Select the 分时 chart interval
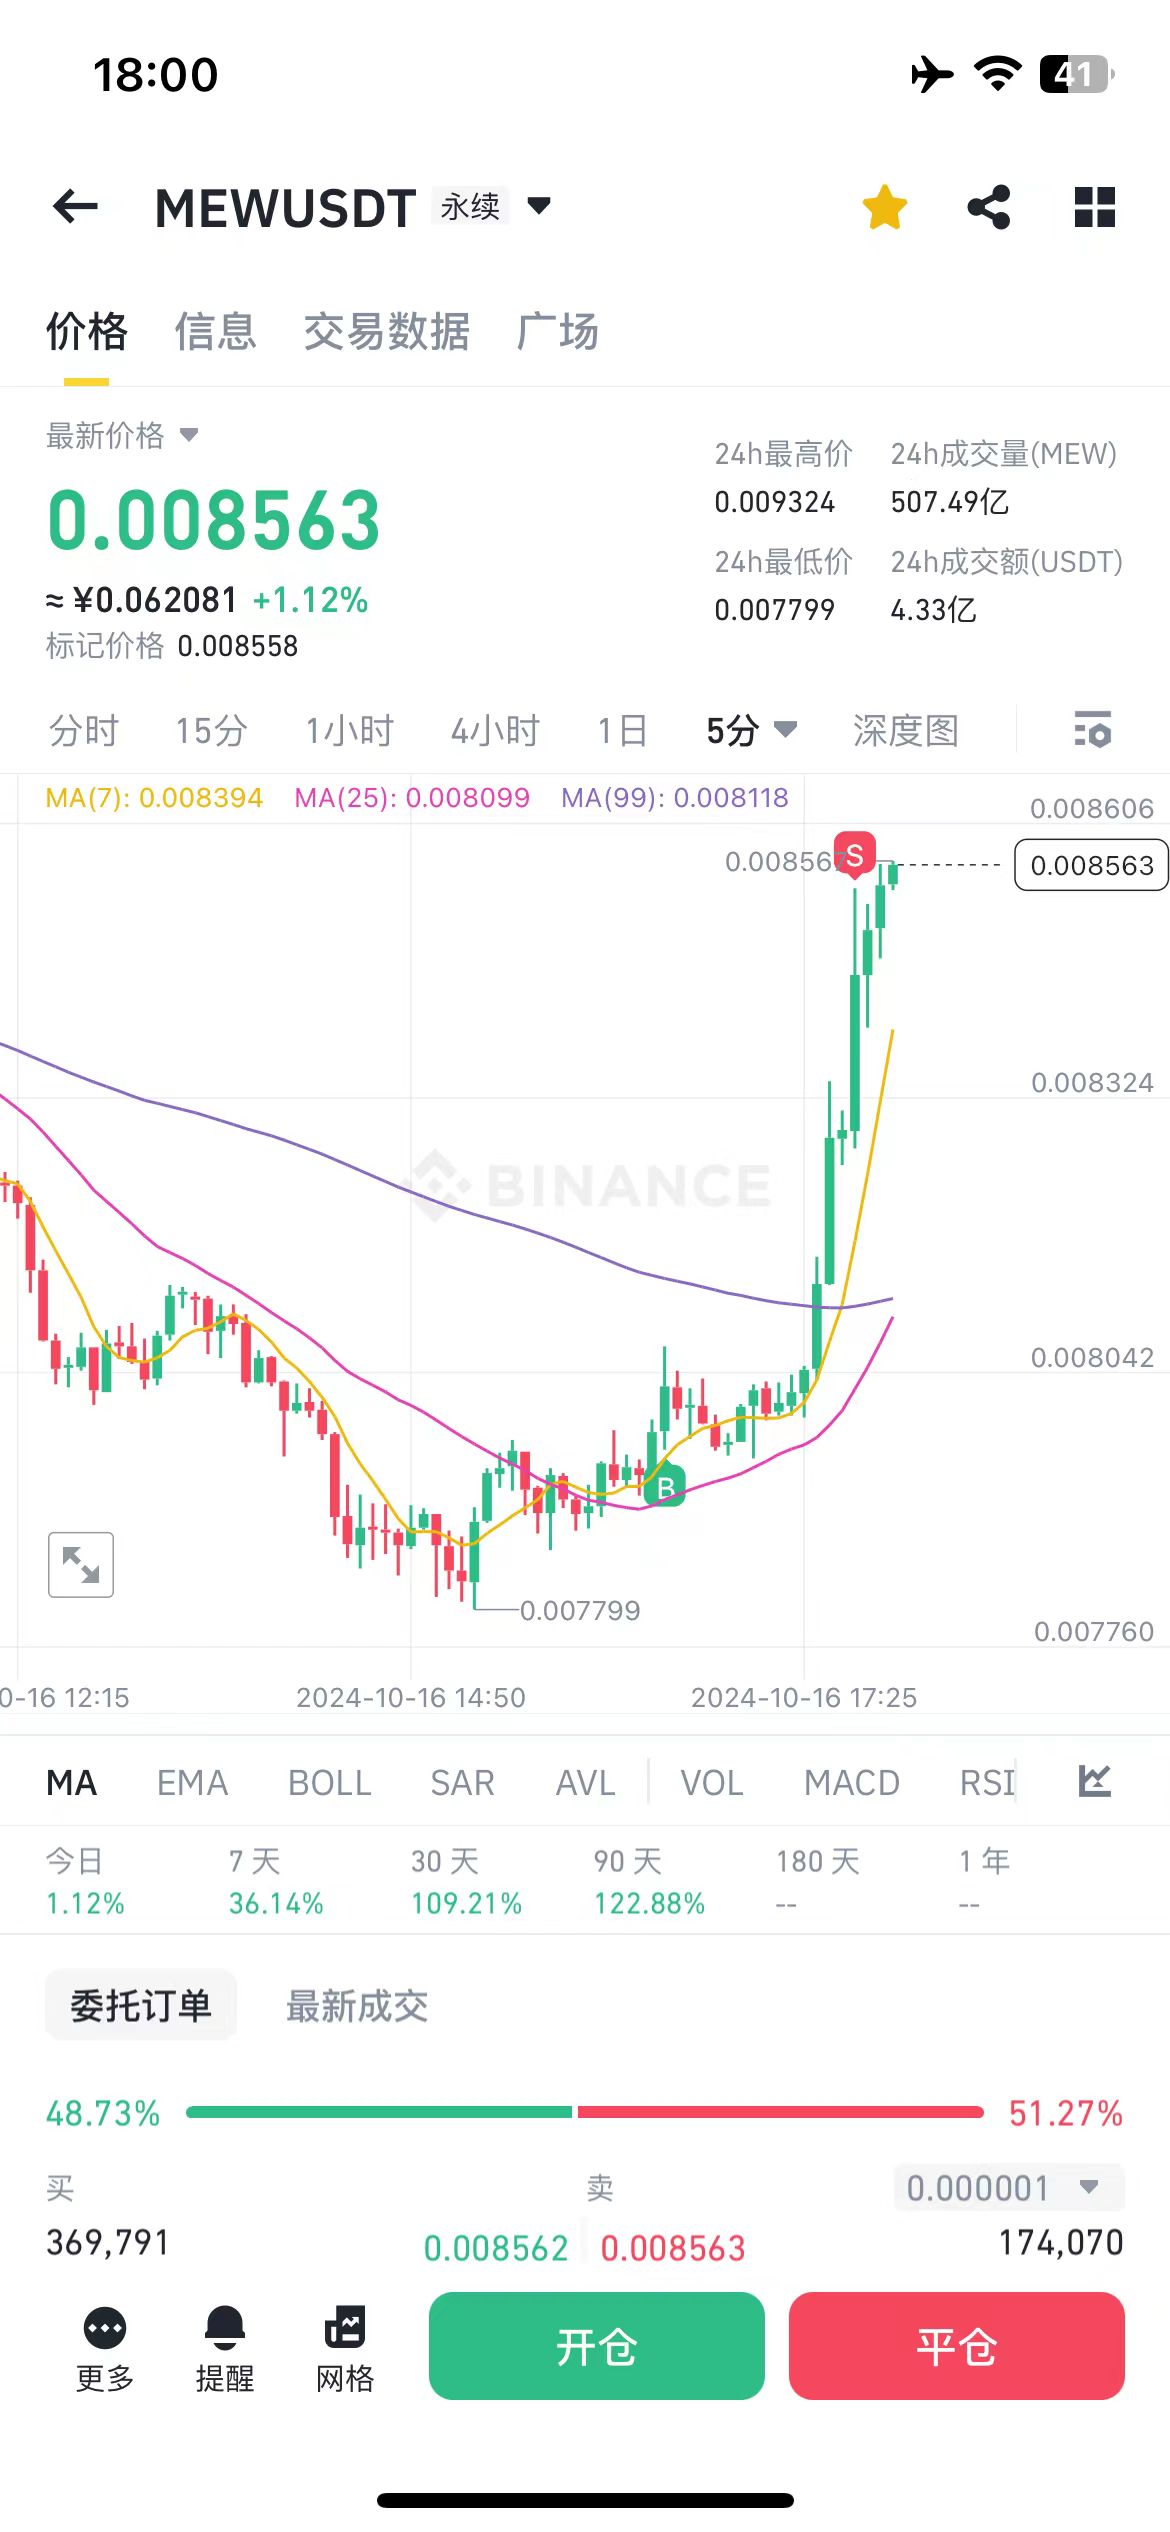Viewport: 1170px width, 2532px height. [x=84, y=730]
